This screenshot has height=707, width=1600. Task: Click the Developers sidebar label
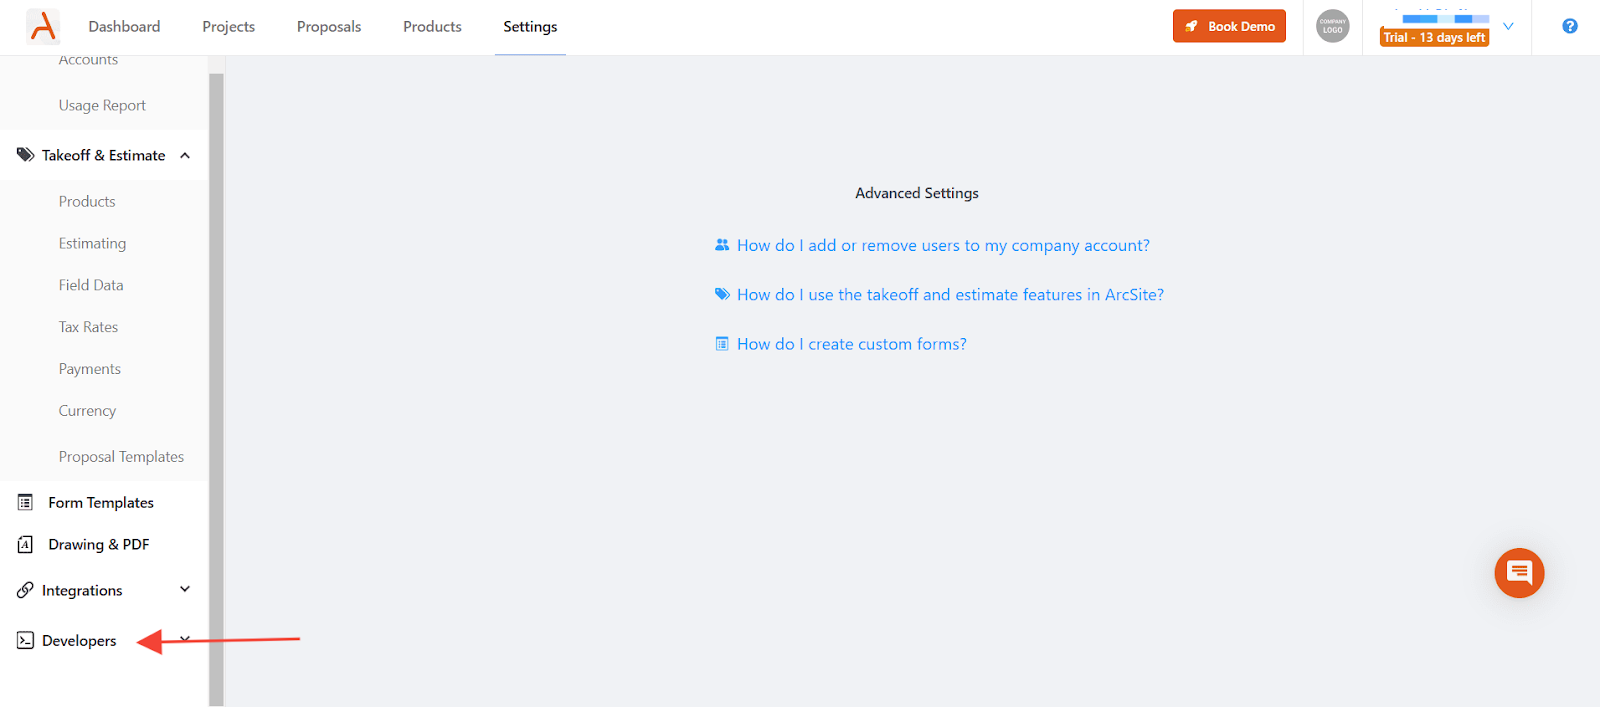[79, 640]
